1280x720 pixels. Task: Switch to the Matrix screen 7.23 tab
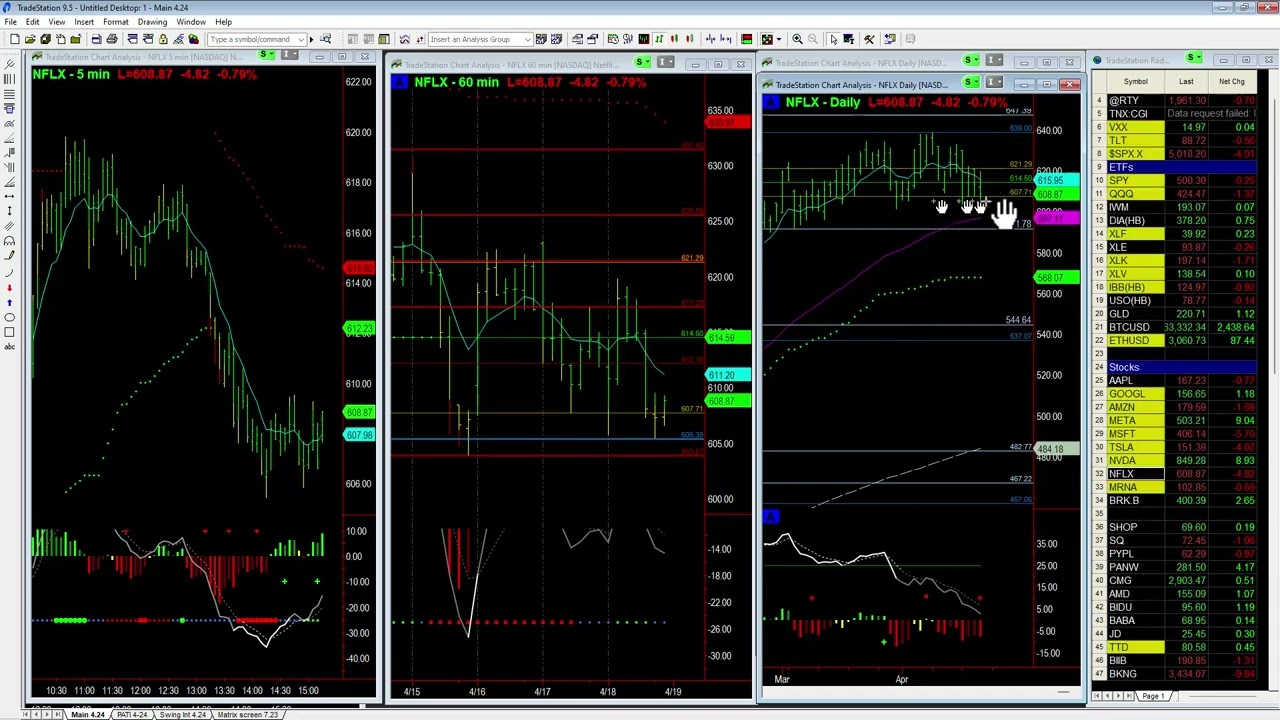pyautogui.click(x=247, y=714)
